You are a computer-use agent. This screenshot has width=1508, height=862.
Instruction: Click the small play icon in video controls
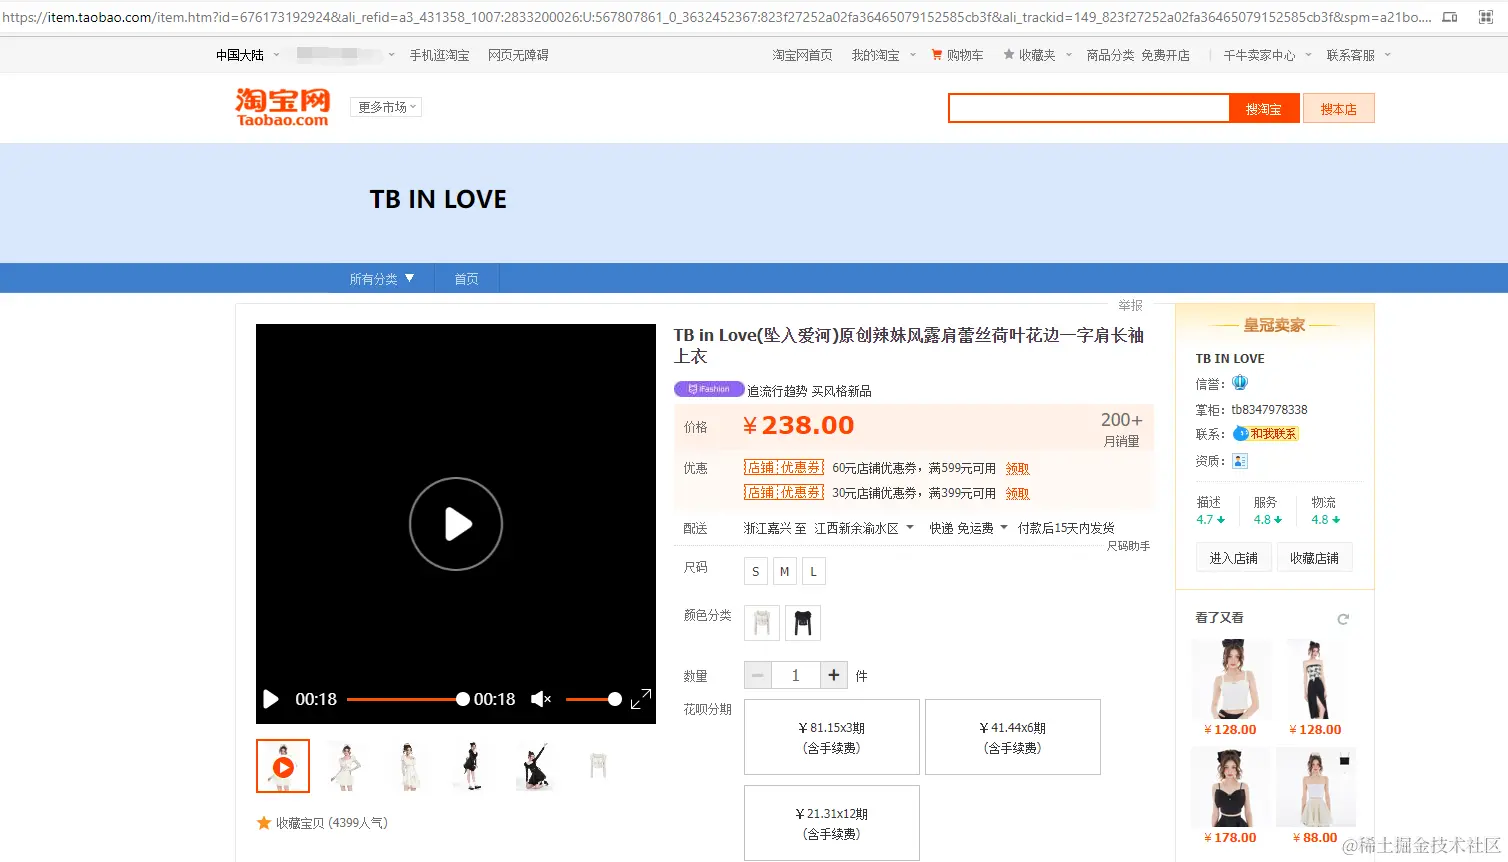[x=270, y=699]
